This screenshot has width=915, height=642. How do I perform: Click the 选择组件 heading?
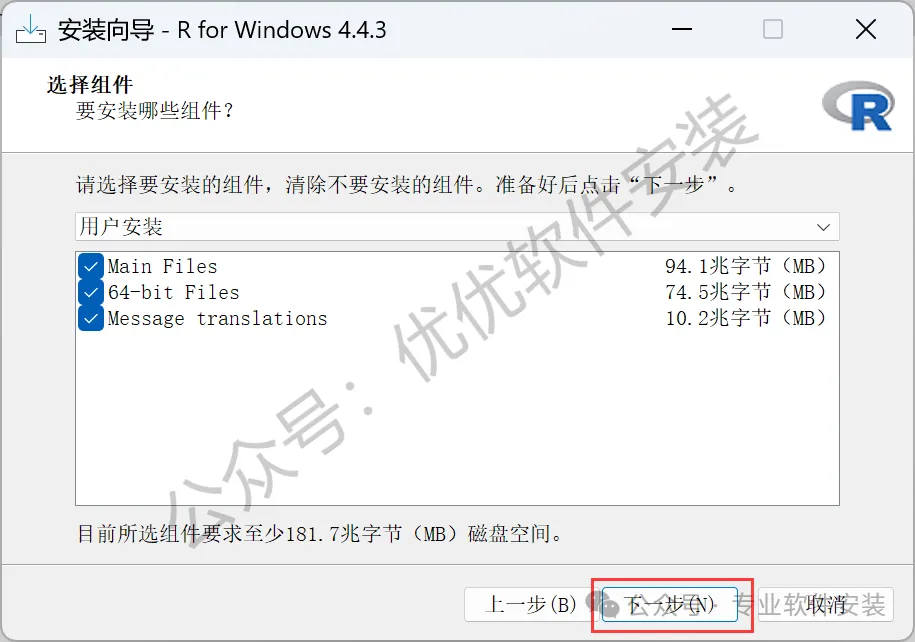[x=90, y=85]
